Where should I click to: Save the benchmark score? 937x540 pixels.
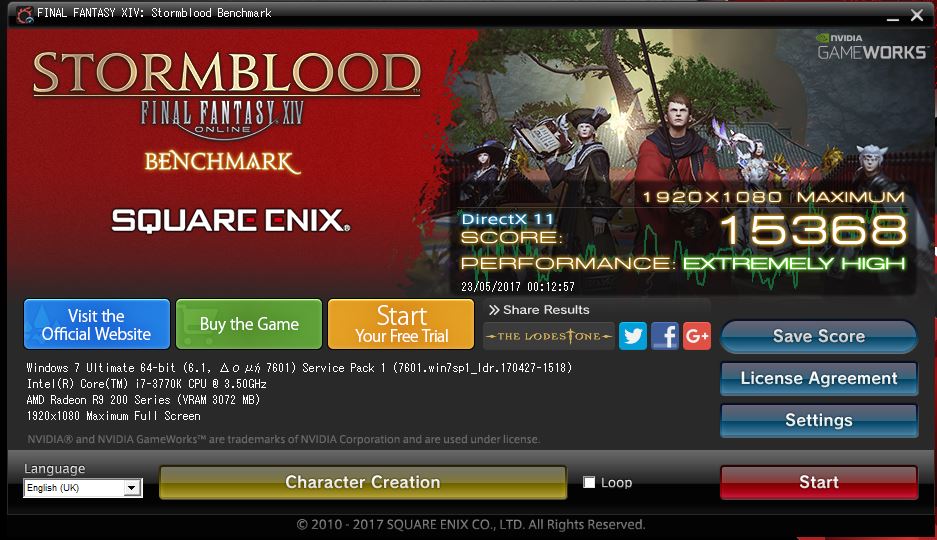tap(819, 336)
